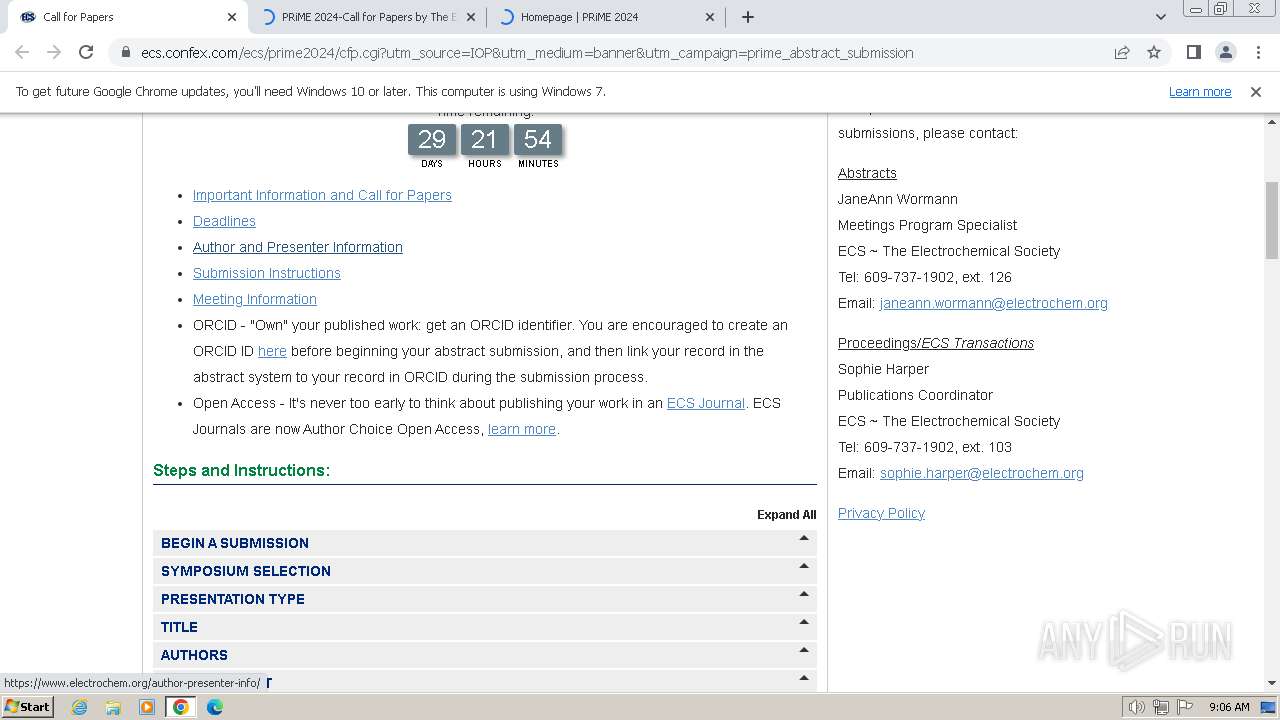The image size is (1280, 720).
Task: Open the tab search chevron
Action: pyautogui.click(x=1160, y=16)
